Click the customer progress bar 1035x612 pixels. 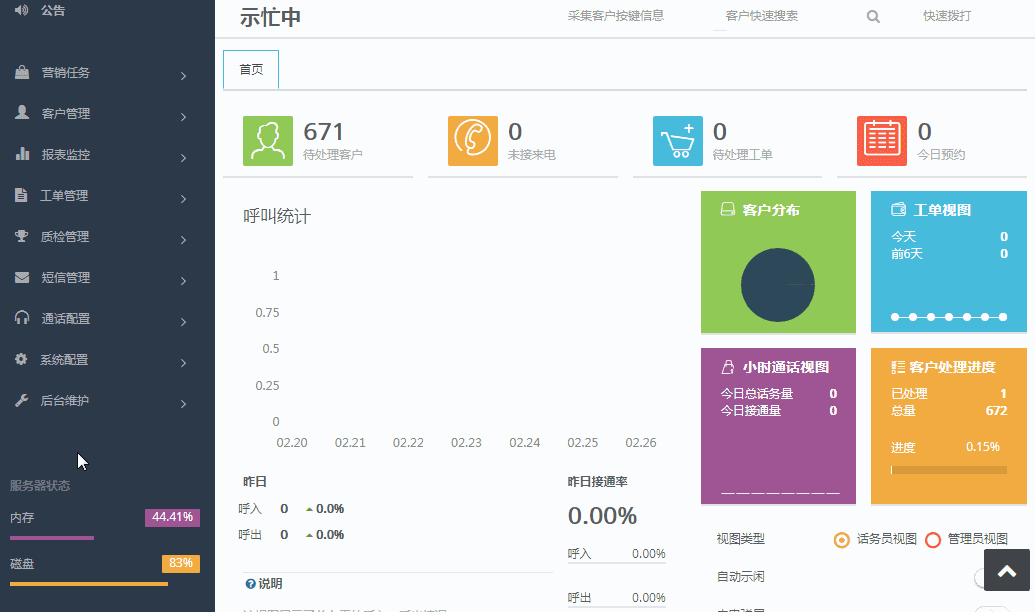pos(949,470)
